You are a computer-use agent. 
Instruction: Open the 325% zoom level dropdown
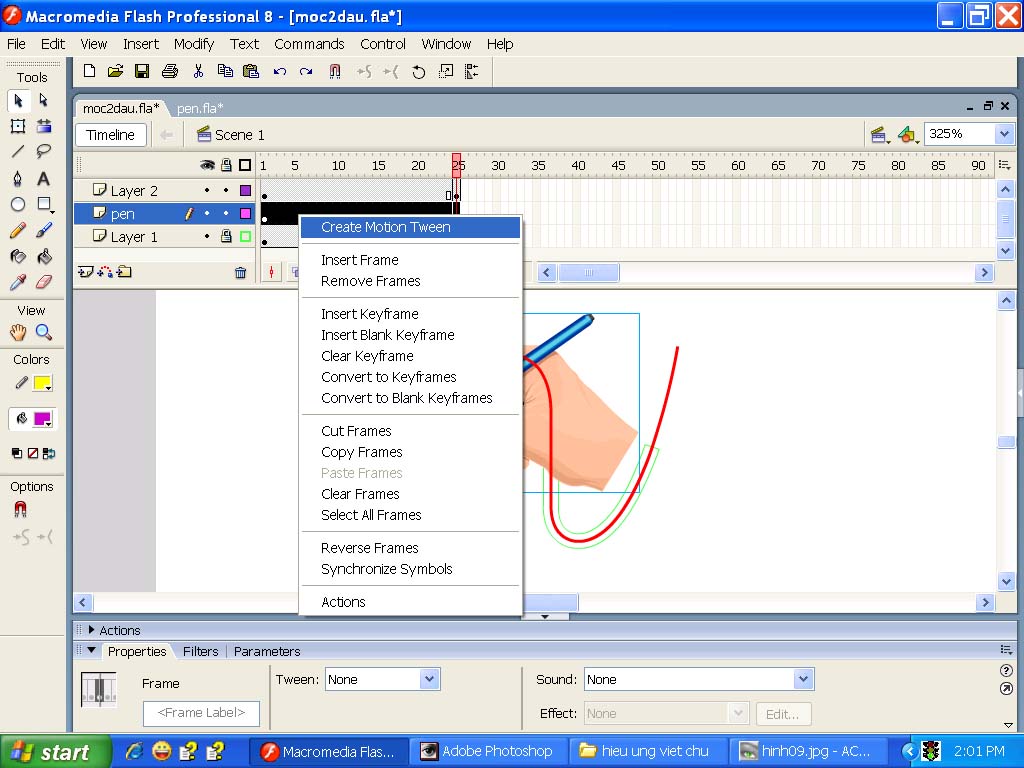pos(1004,134)
